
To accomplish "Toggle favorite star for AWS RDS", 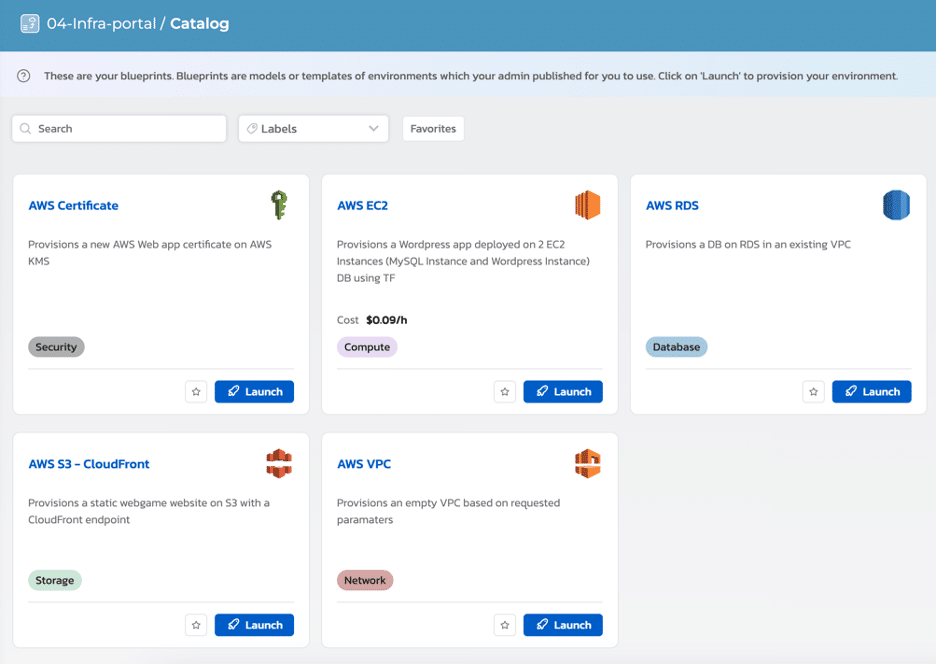I will pyautogui.click(x=814, y=392).
